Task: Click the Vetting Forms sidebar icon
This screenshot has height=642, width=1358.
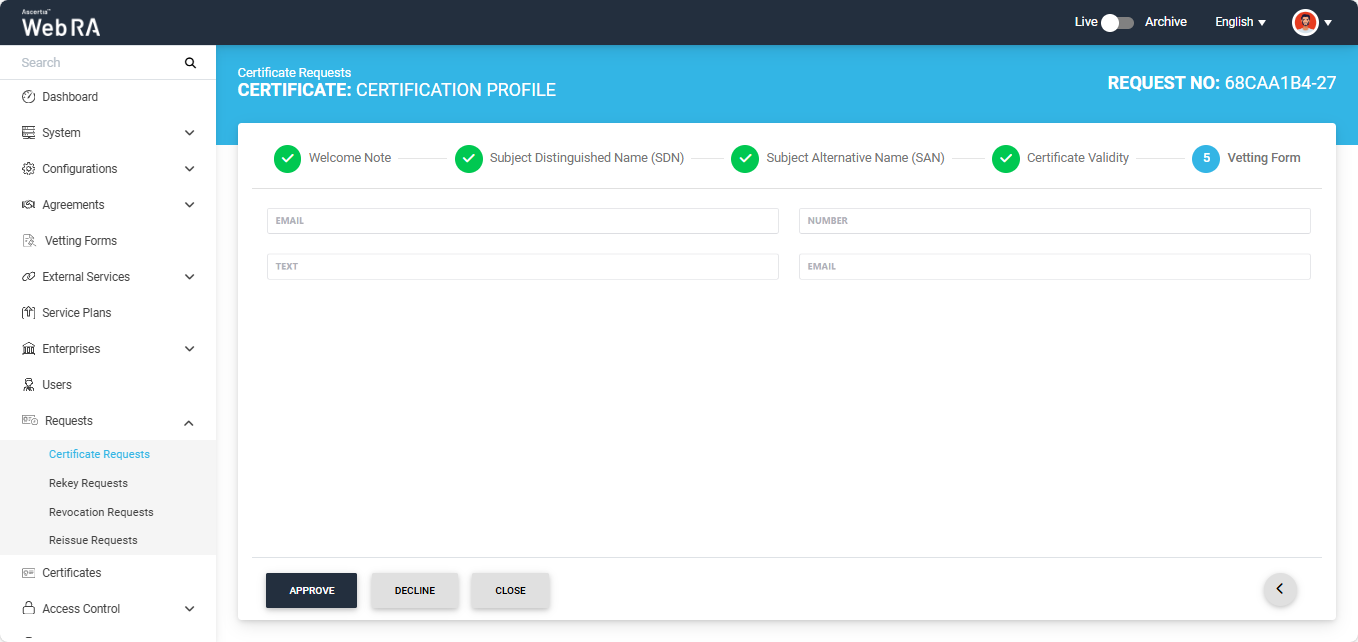Action: [x=29, y=241]
